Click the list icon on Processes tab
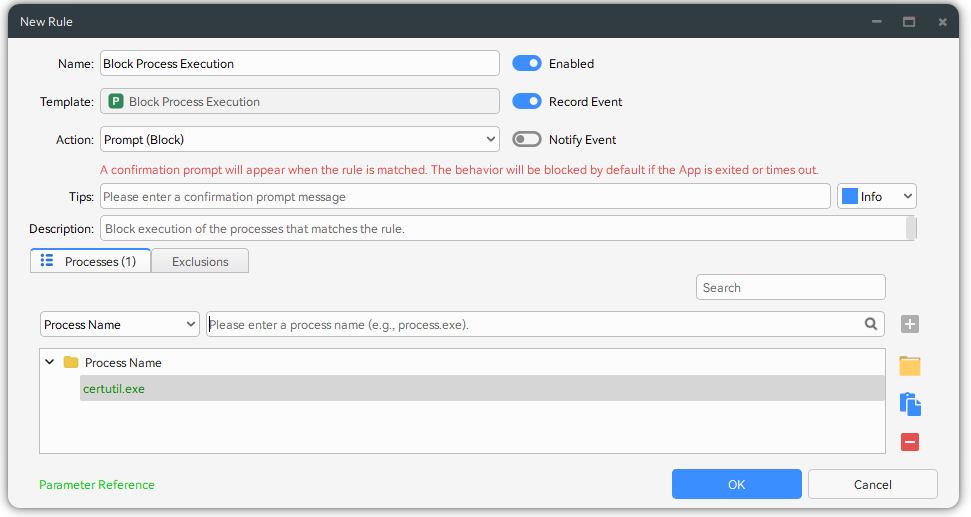Image resolution: width=971 pixels, height=517 pixels. click(x=46, y=261)
